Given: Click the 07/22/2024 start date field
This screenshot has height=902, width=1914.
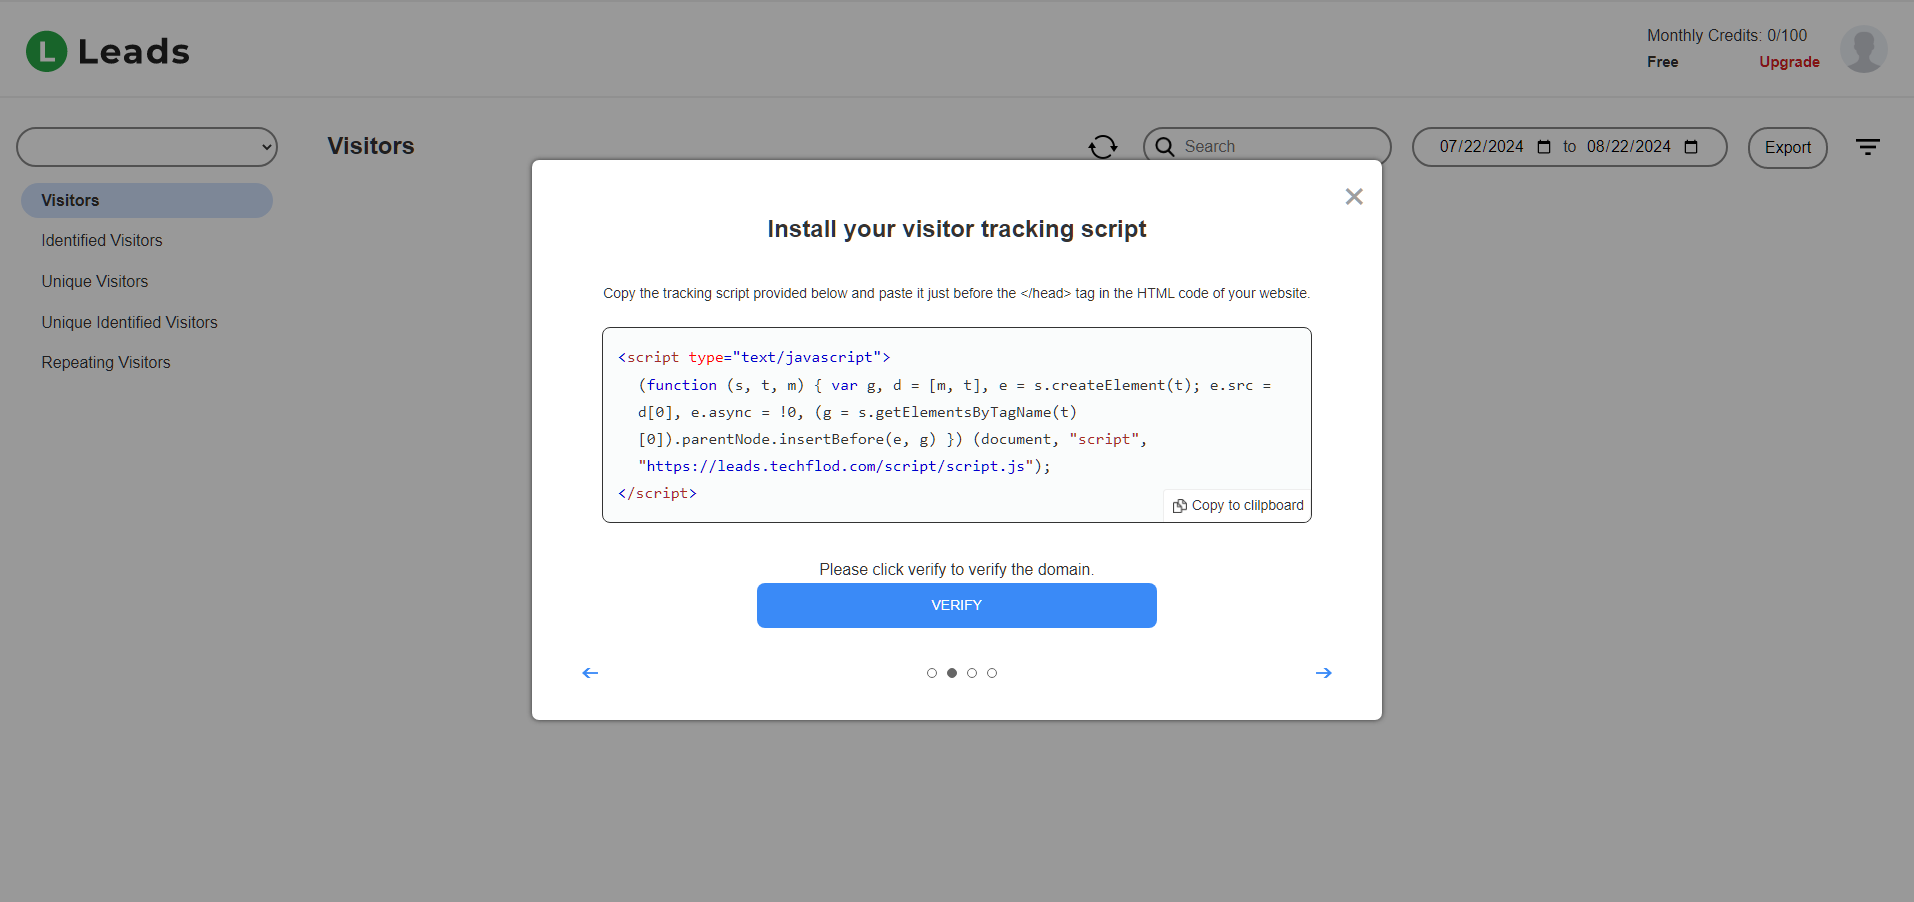Looking at the screenshot, I should [1482, 147].
